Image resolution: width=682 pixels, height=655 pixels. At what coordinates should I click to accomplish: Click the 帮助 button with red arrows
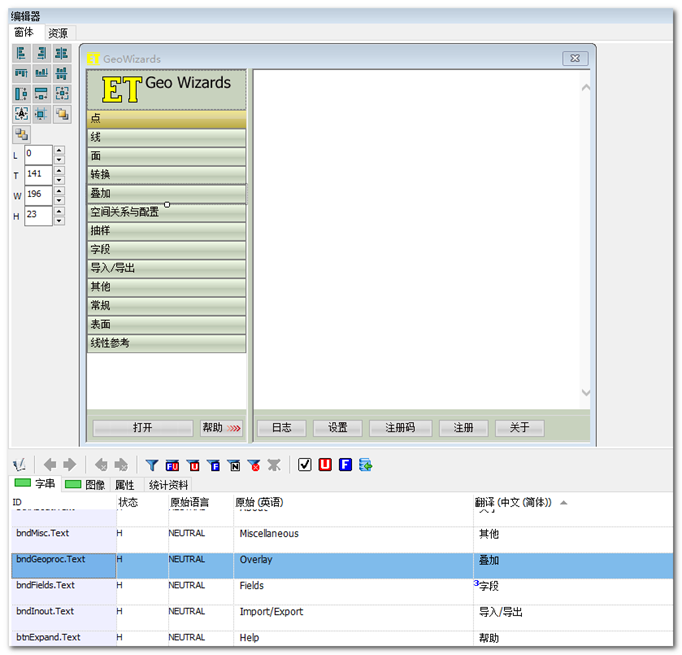click(x=221, y=428)
